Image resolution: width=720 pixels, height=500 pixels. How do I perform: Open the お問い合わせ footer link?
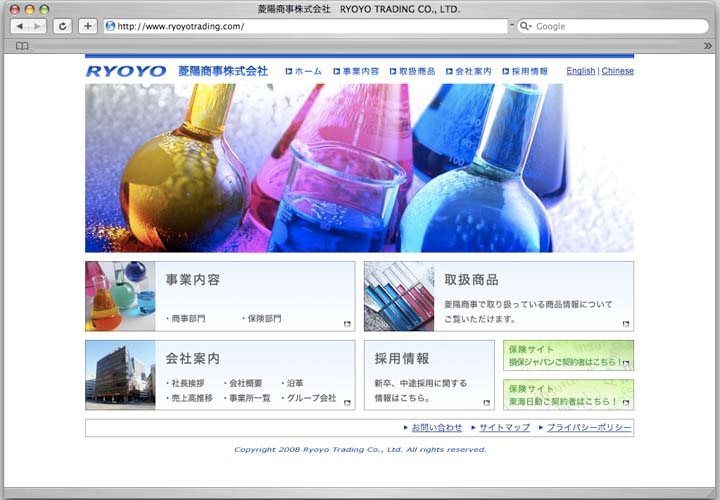coord(436,427)
